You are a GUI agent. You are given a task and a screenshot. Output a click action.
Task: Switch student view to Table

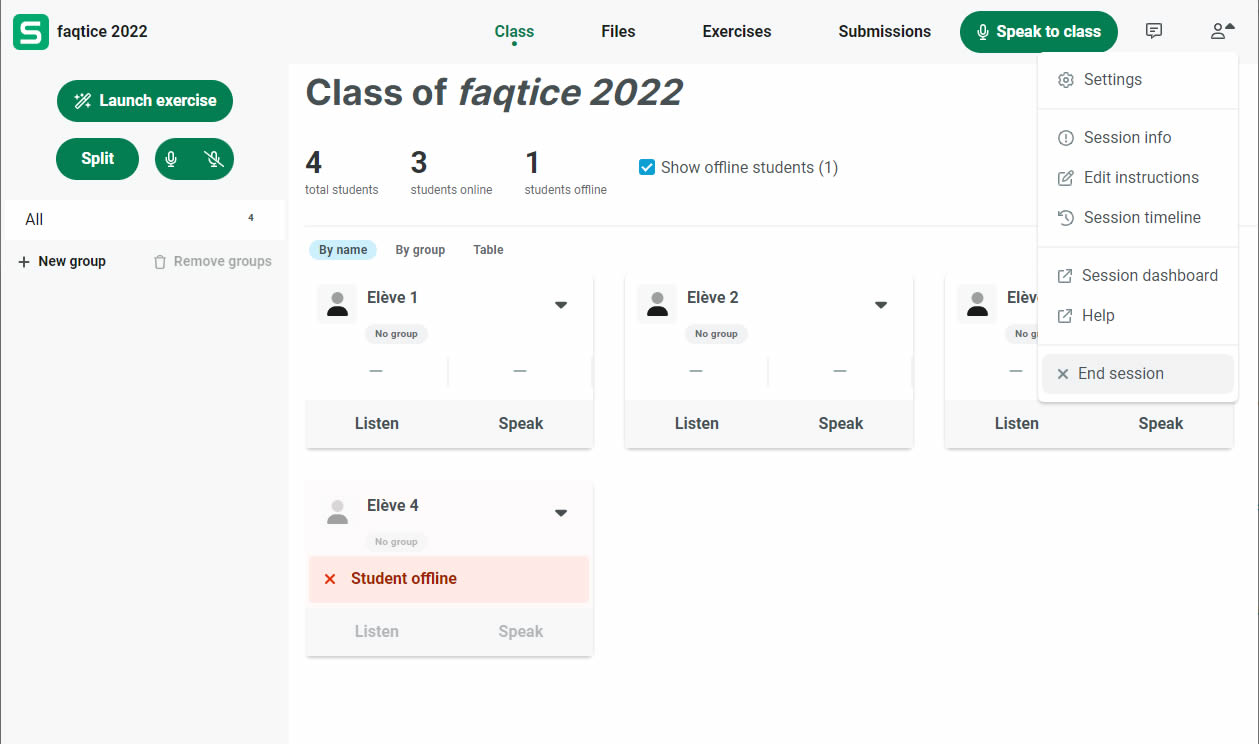488,250
